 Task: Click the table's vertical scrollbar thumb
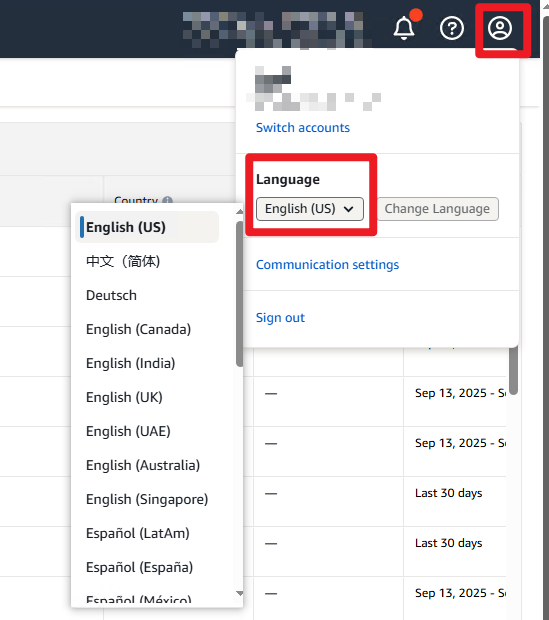[x=513, y=370]
